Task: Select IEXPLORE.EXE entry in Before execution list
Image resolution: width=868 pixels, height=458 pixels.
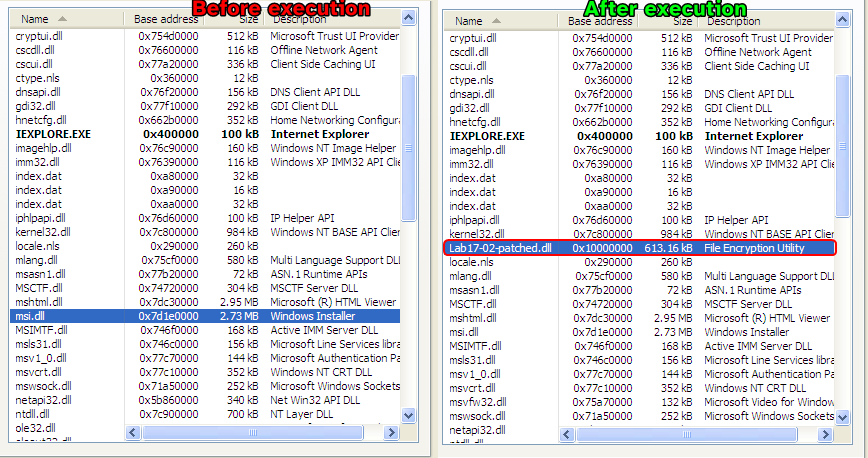Action: [x=53, y=134]
